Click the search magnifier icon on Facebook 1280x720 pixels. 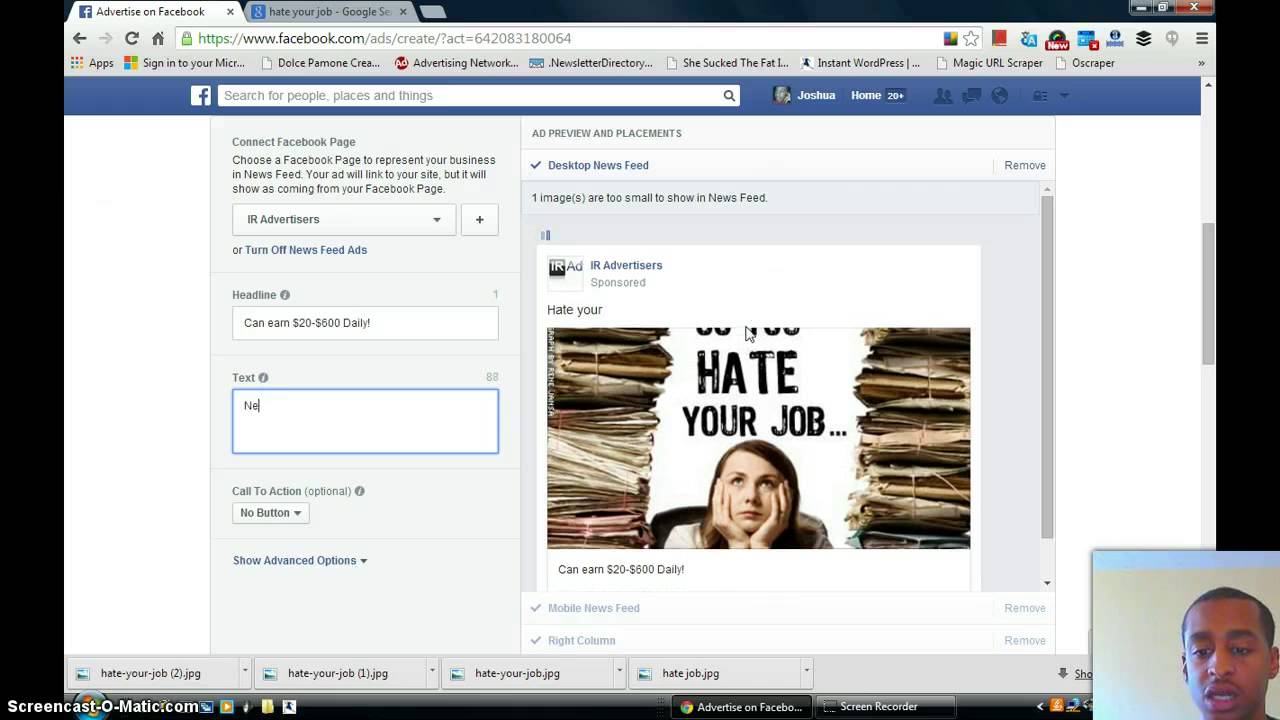[x=729, y=95]
